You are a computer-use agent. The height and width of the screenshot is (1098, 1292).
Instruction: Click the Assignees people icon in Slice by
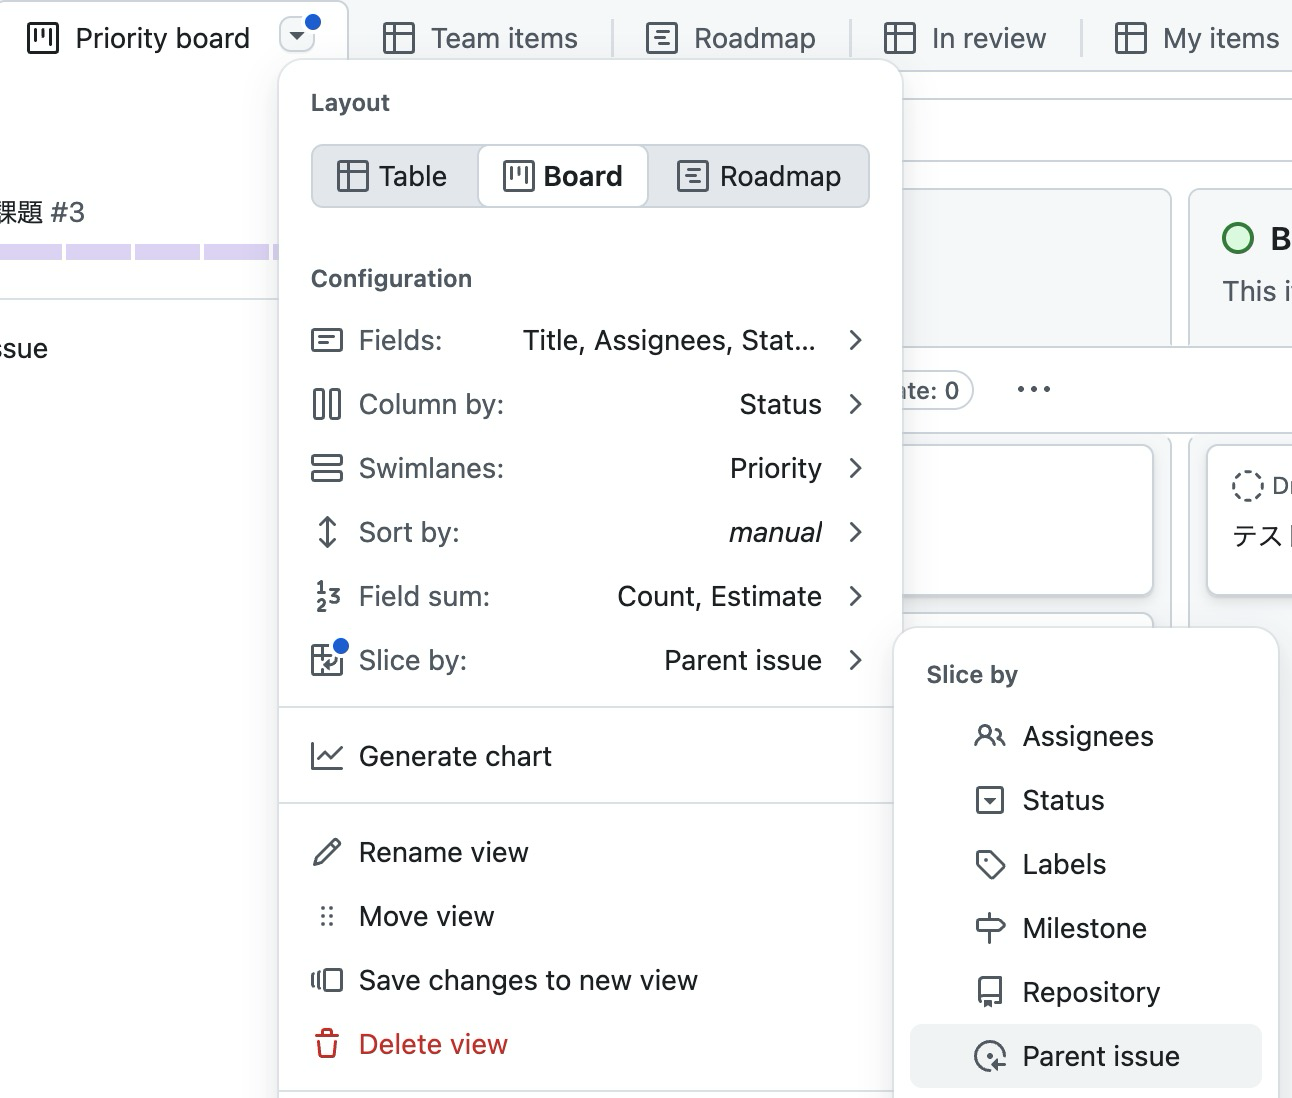tap(990, 736)
